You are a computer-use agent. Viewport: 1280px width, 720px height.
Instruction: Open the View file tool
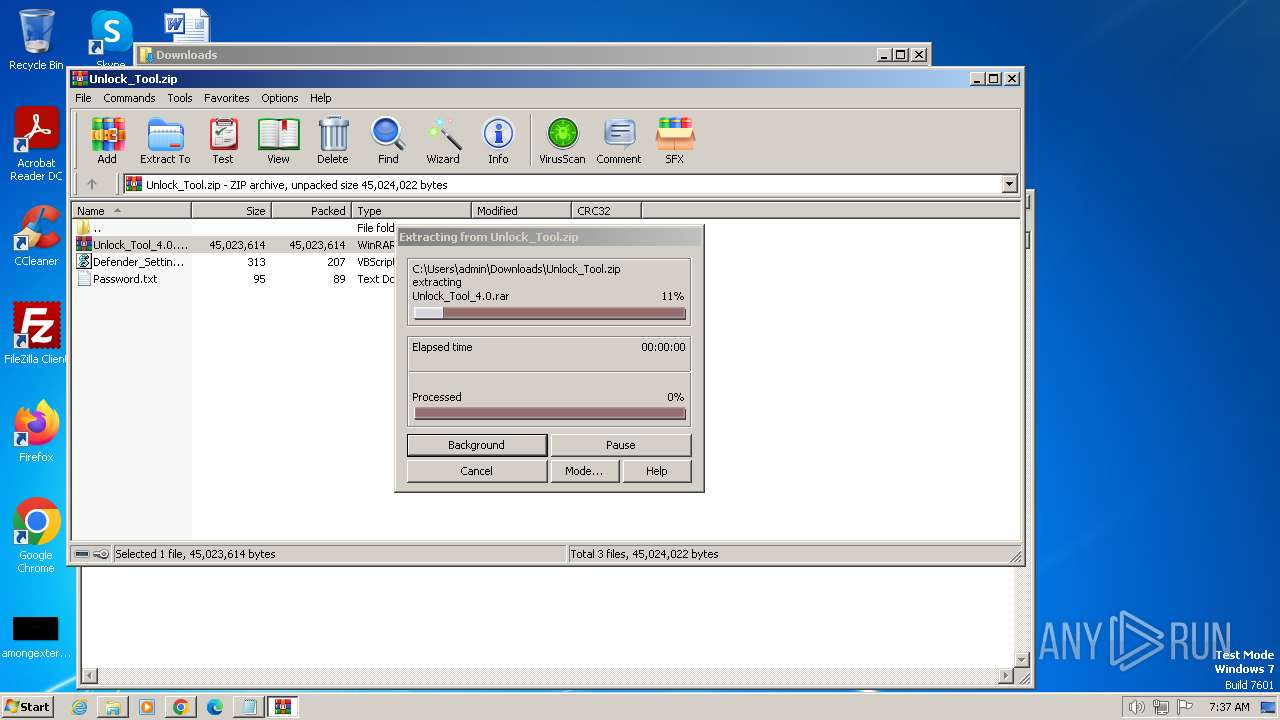(x=278, y=141)
